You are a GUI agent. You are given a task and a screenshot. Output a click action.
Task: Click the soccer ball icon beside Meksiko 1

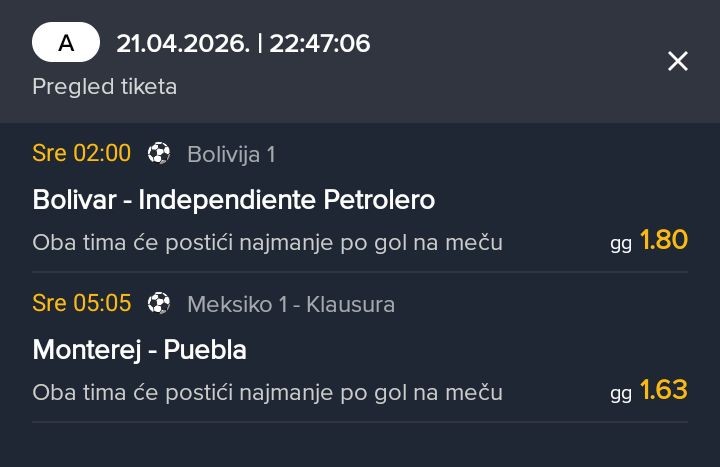(x=159, y=303)
